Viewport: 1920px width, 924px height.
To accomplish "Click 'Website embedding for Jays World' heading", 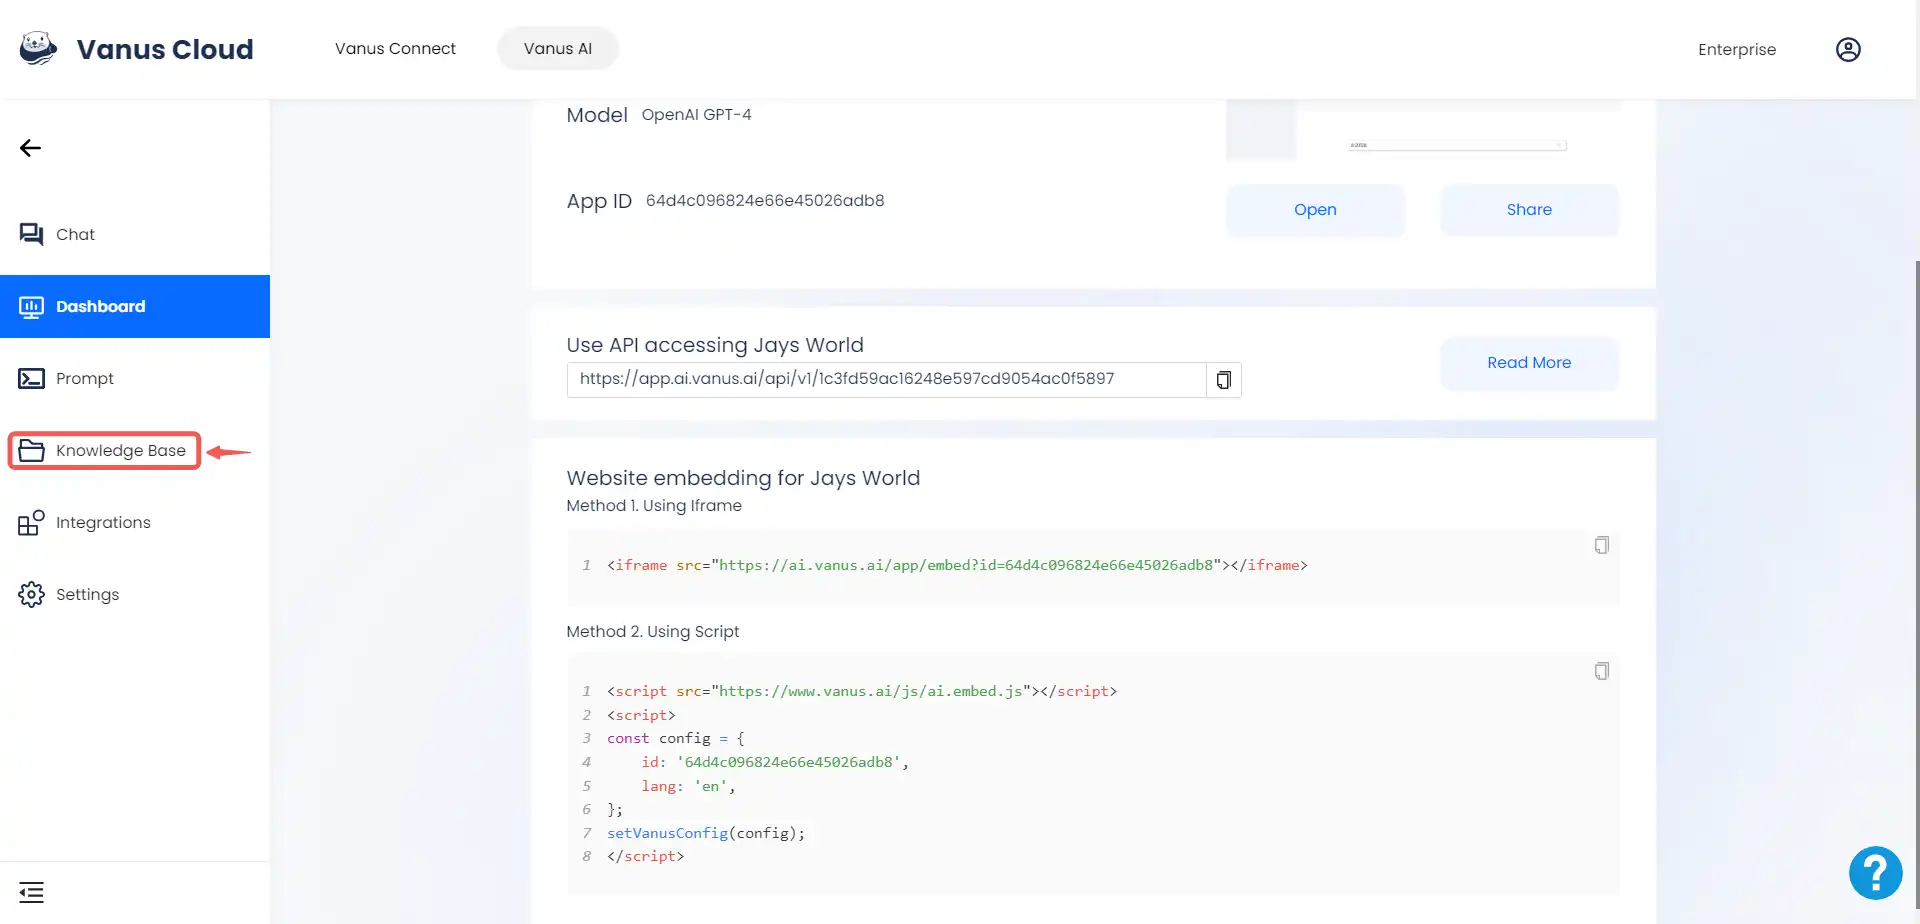I will (x=743, y=478).
